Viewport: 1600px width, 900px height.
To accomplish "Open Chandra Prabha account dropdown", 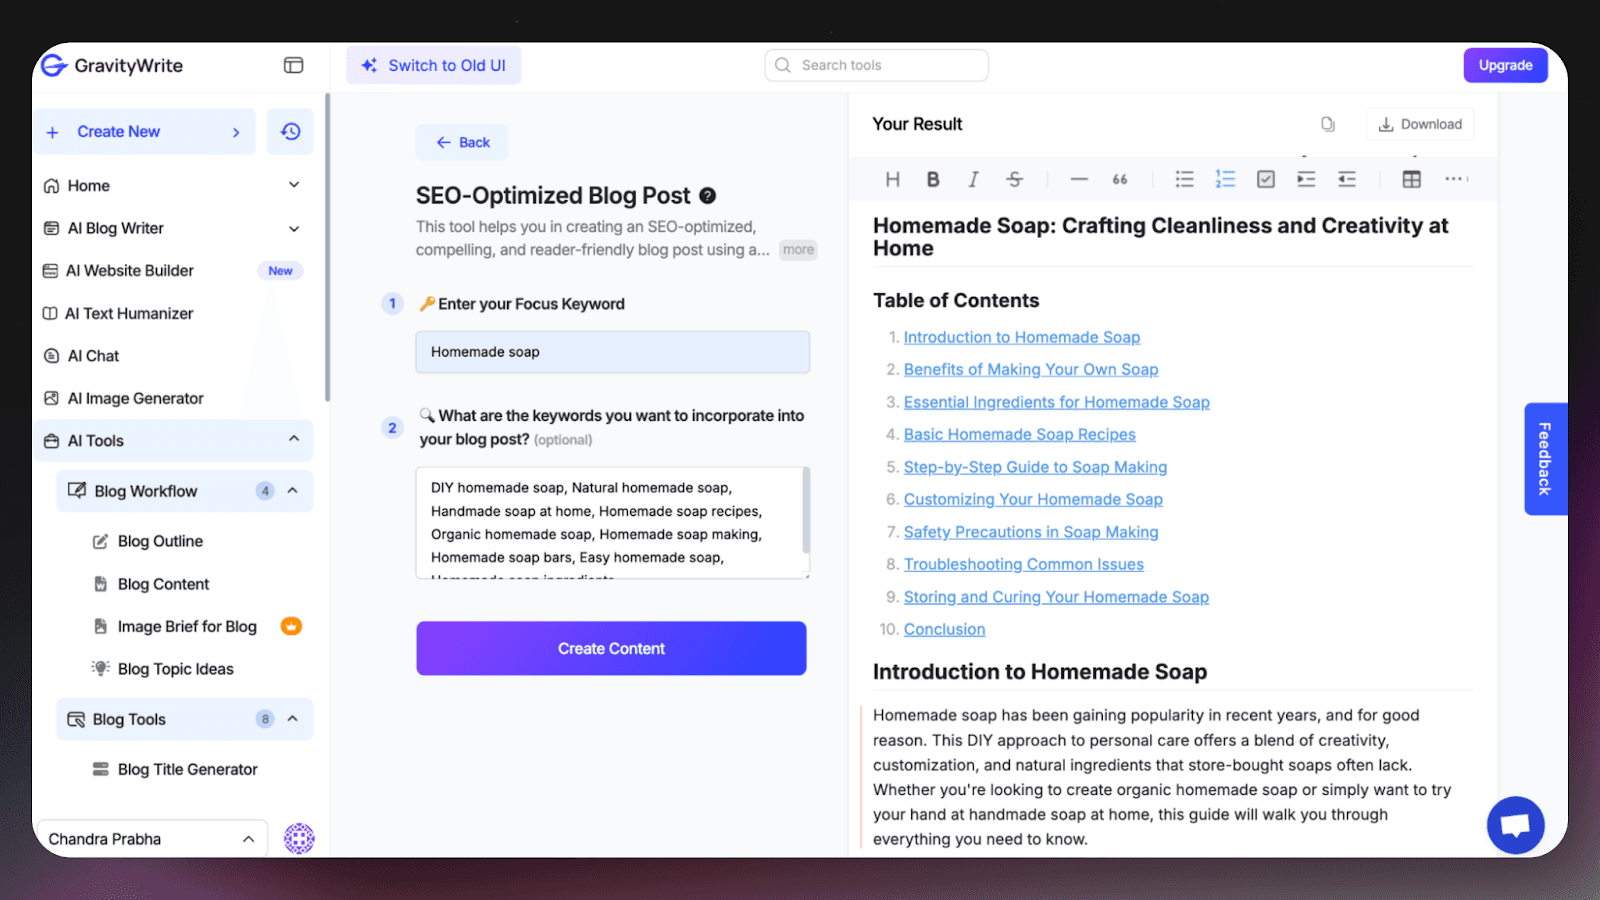I will [151, 839].
